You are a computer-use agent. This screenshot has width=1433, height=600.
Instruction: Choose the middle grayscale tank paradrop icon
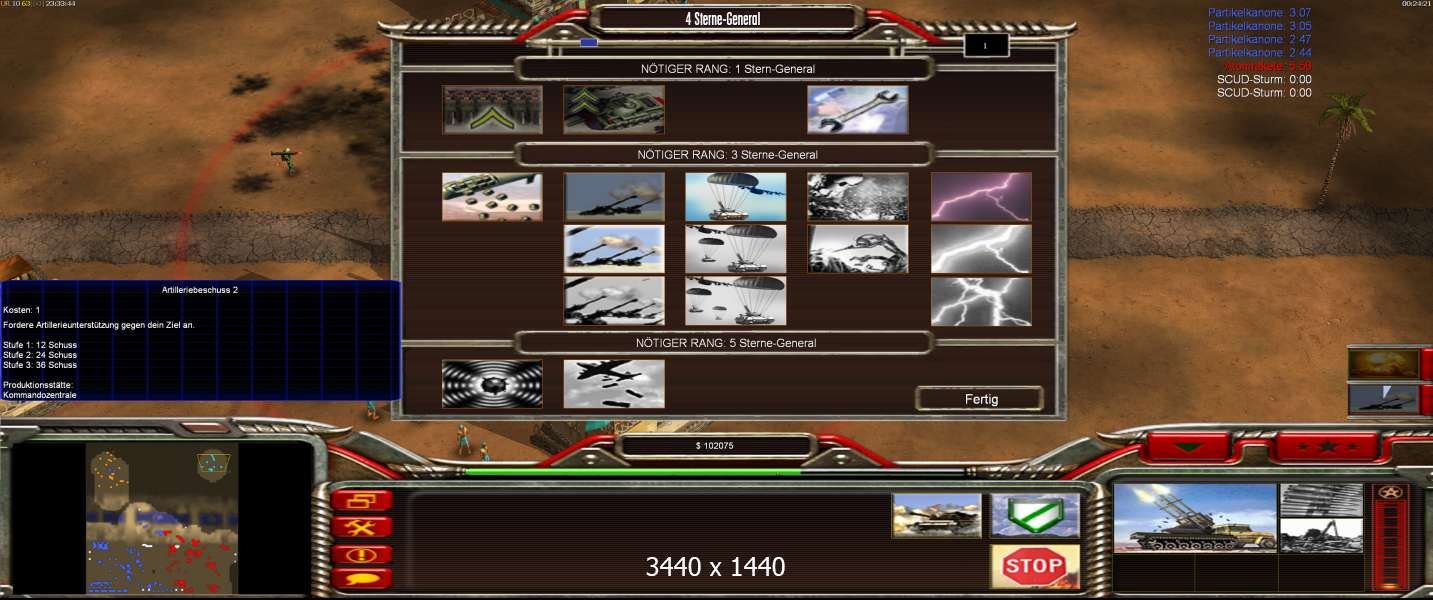pyautogui.click(x=736, y=249)
